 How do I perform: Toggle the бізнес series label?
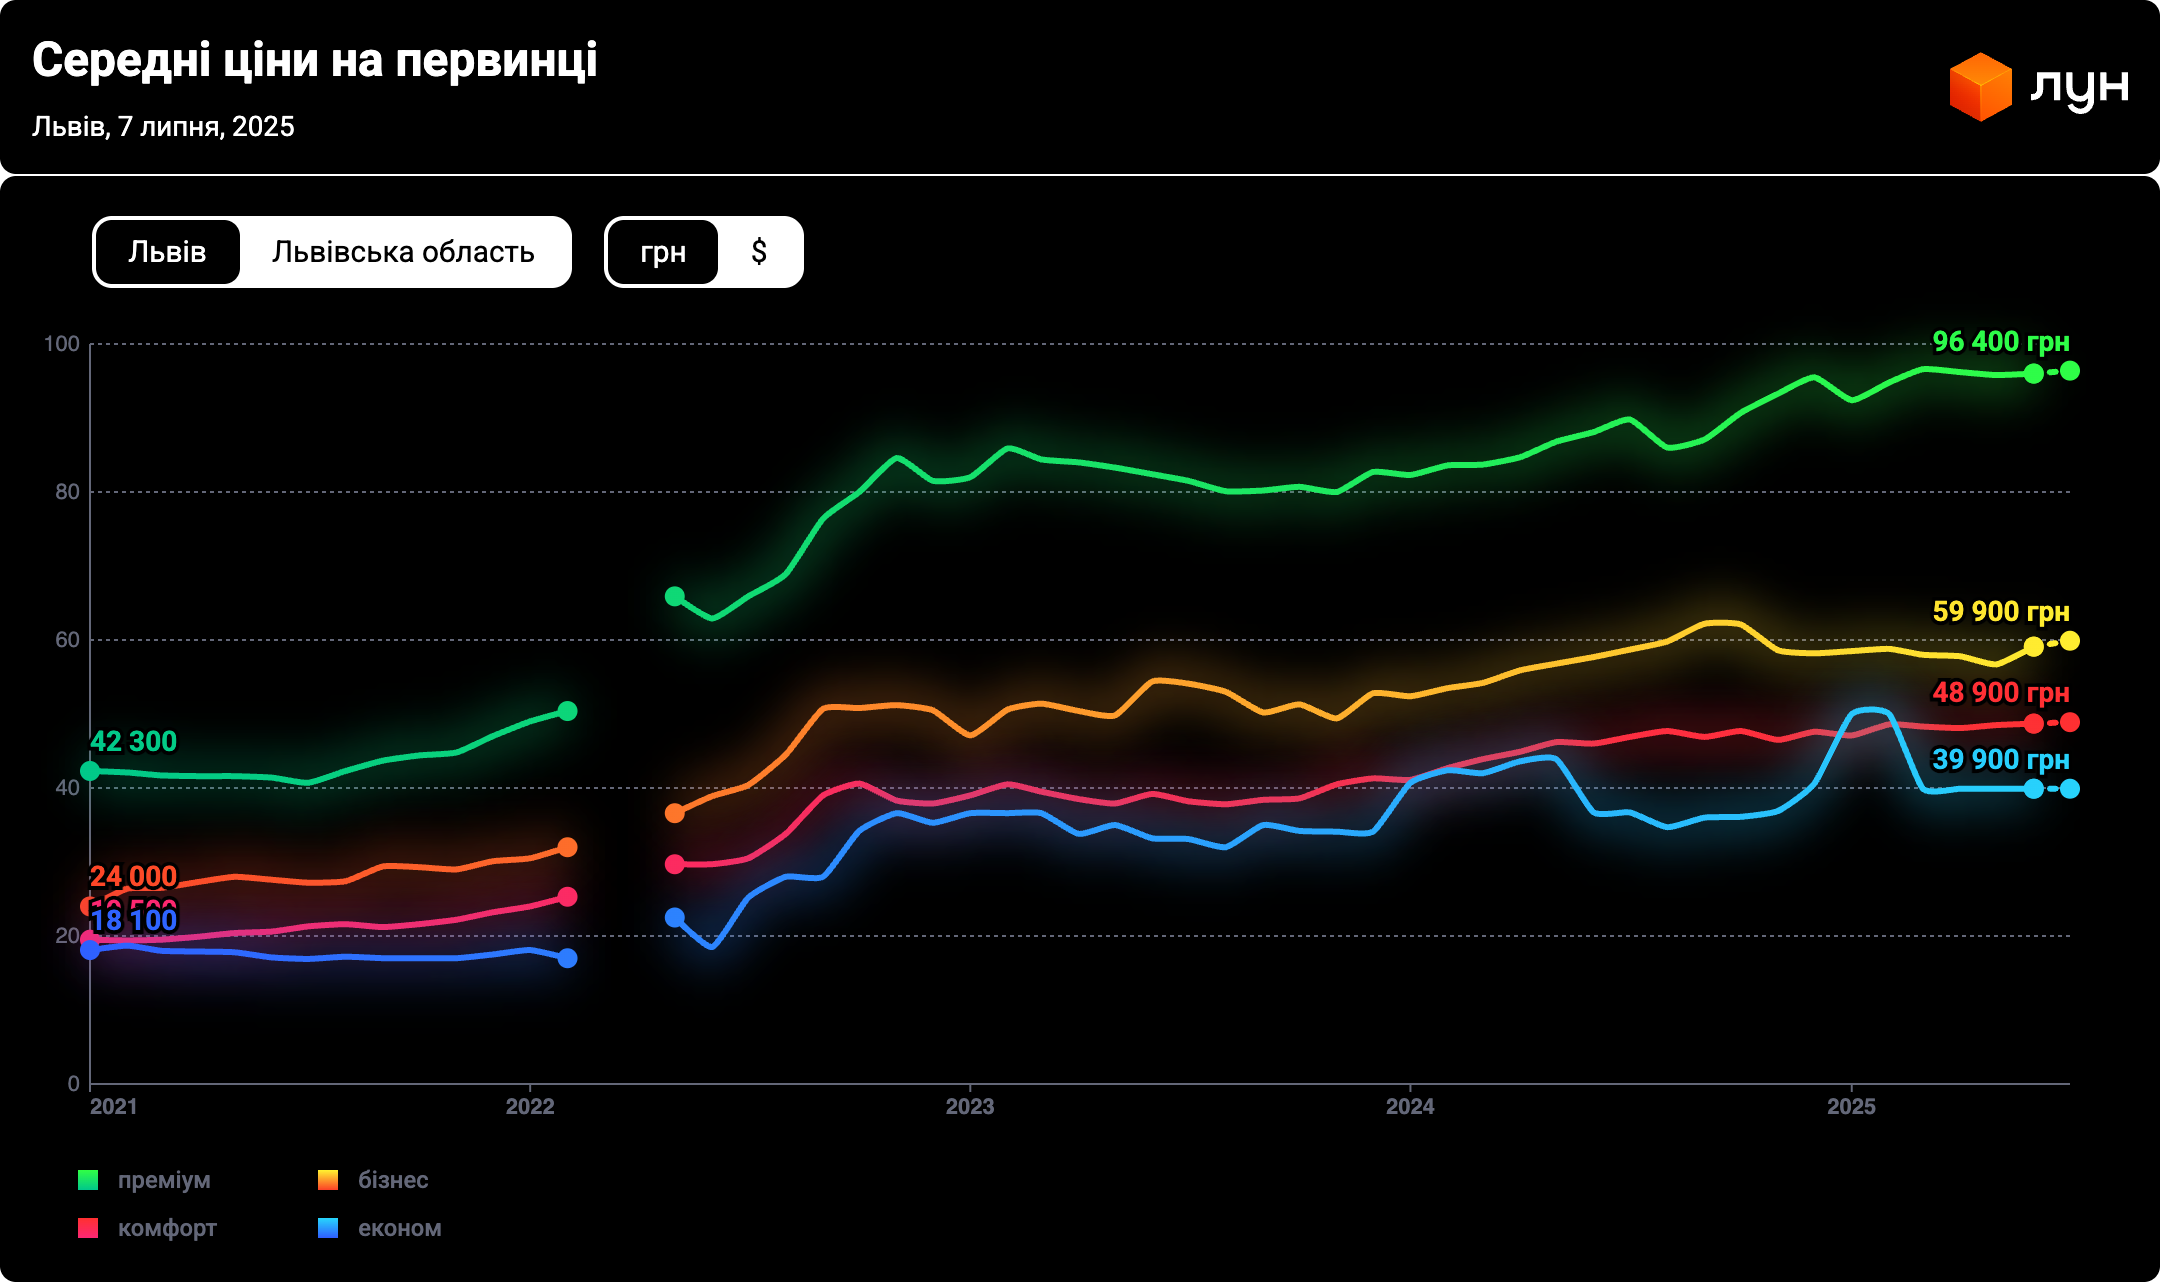point(393,1180)
